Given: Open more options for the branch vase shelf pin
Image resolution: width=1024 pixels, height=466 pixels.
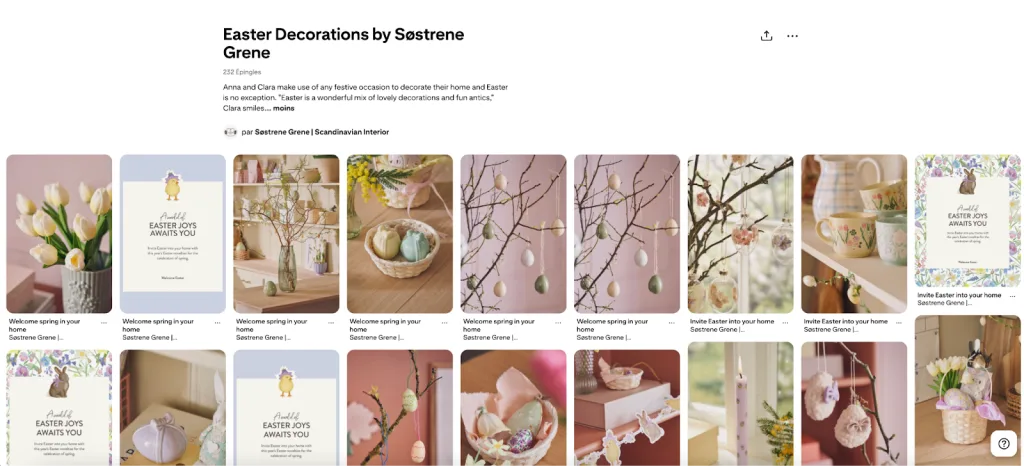Looking at the screenshot, I should [x=331, y=322].
